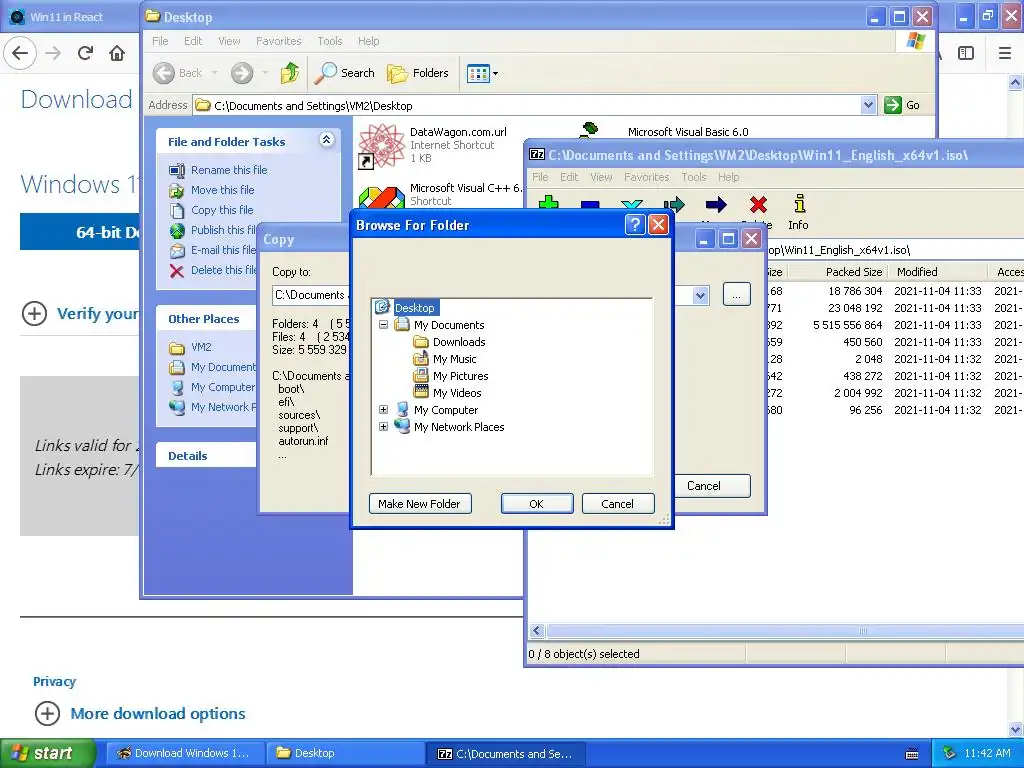Click the 7-Zip Delete red X icon
The height and width of the screenshot is (768, 1024).
pyautogui.click(x=758, y=206)
